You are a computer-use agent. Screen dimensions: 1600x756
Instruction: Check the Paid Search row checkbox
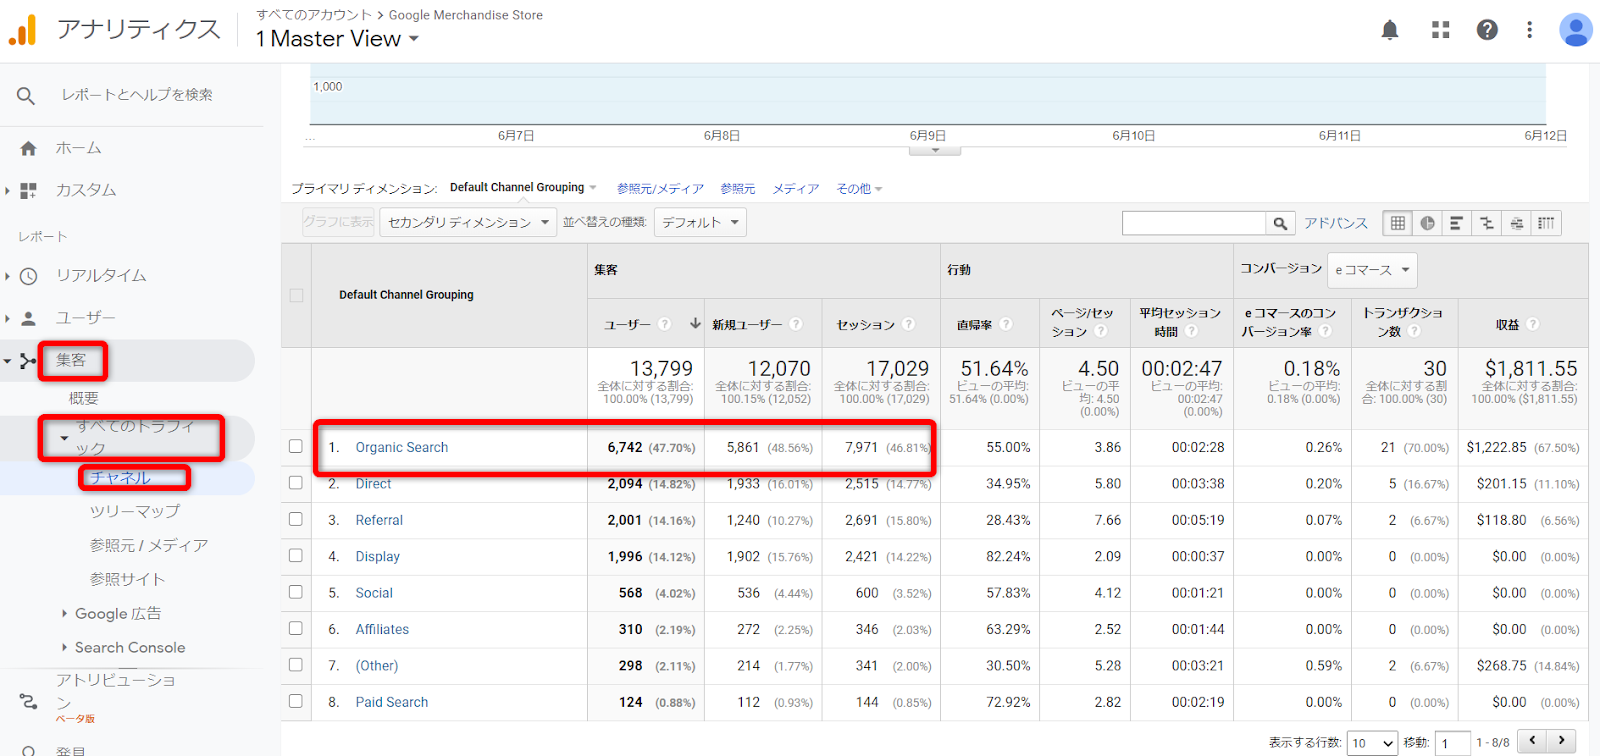(x=296, y=701)
